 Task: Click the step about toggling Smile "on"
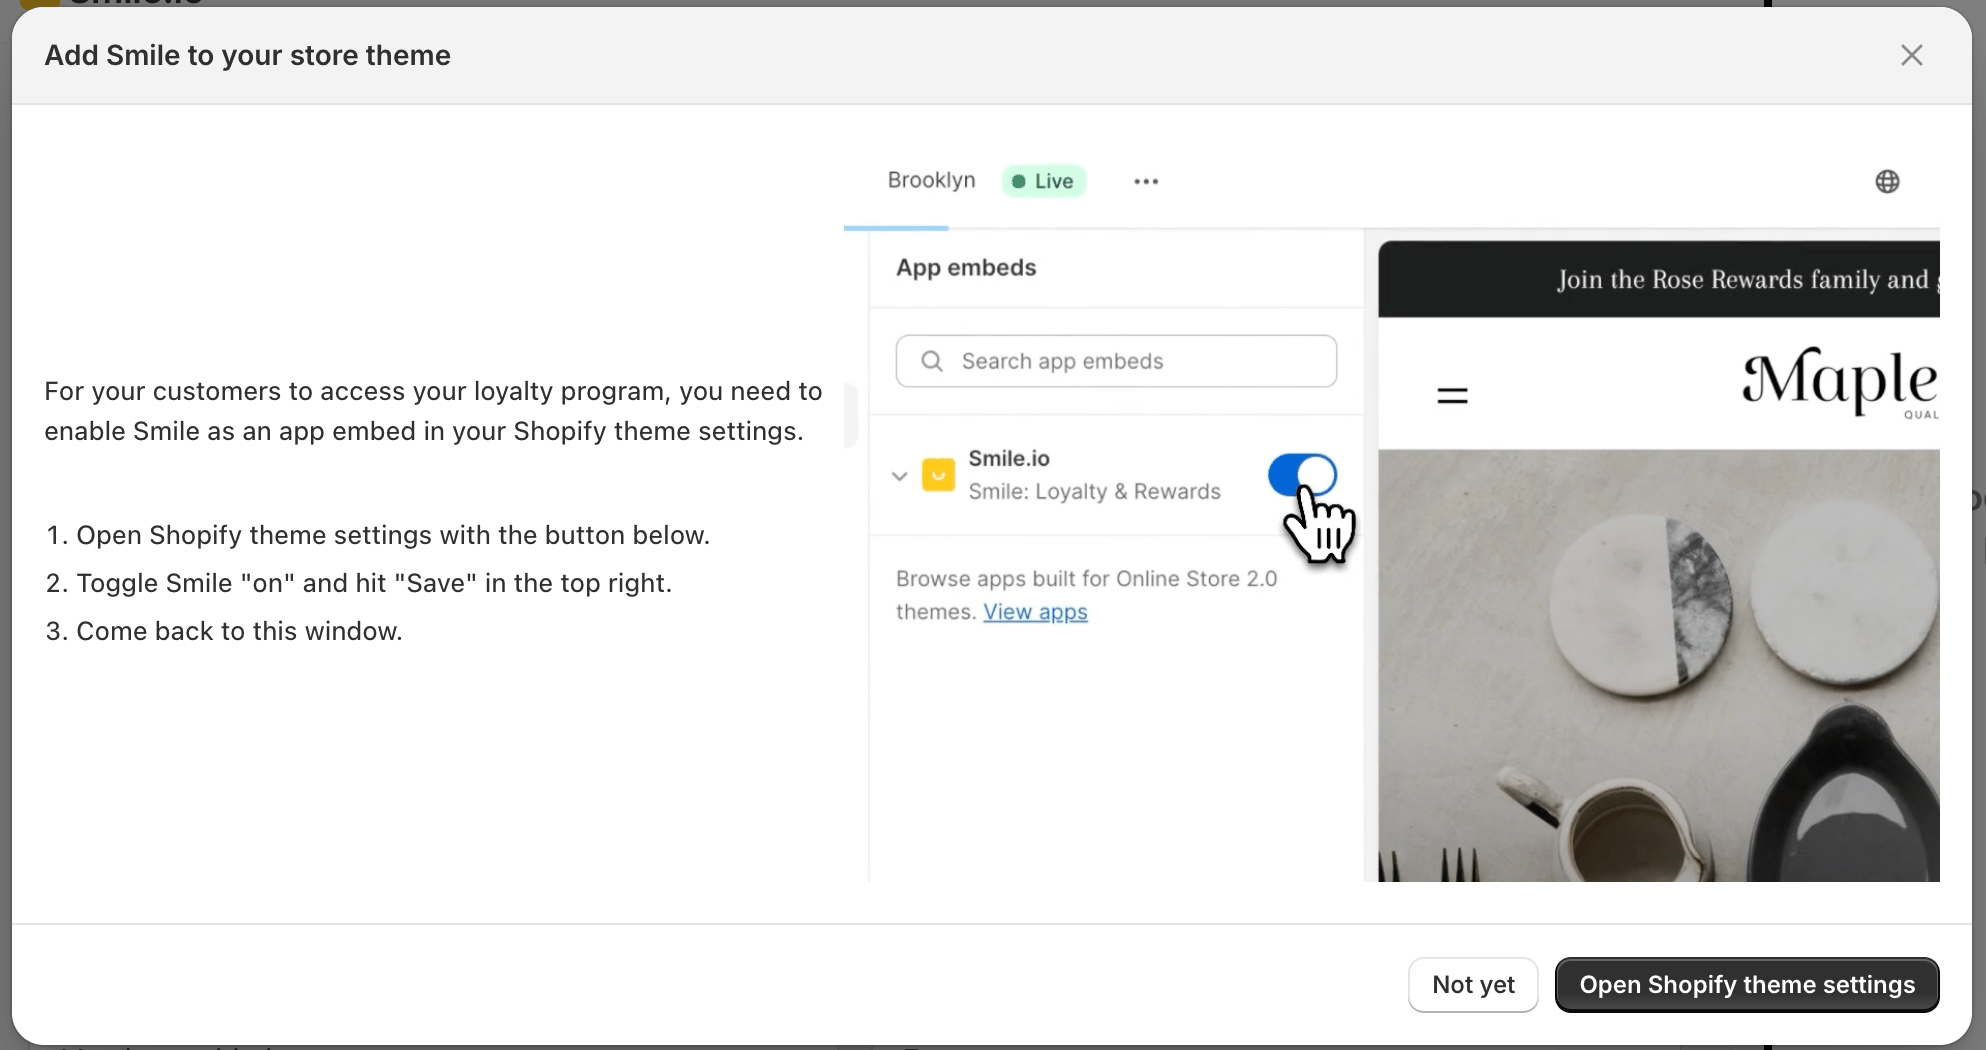pyautogui.click(x=374, y=583)
